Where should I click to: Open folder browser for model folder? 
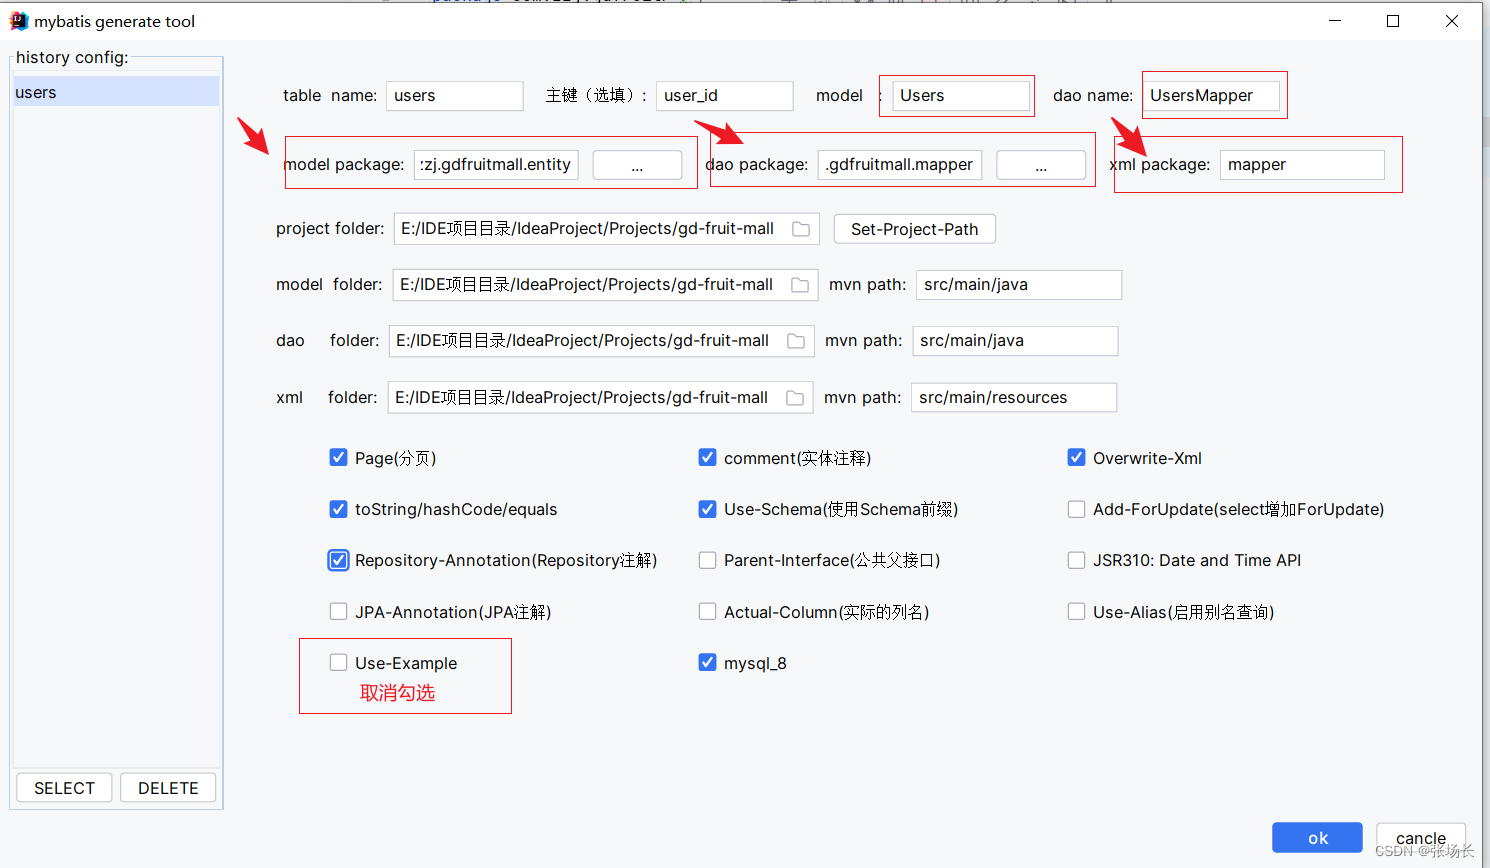click(800, 285)
